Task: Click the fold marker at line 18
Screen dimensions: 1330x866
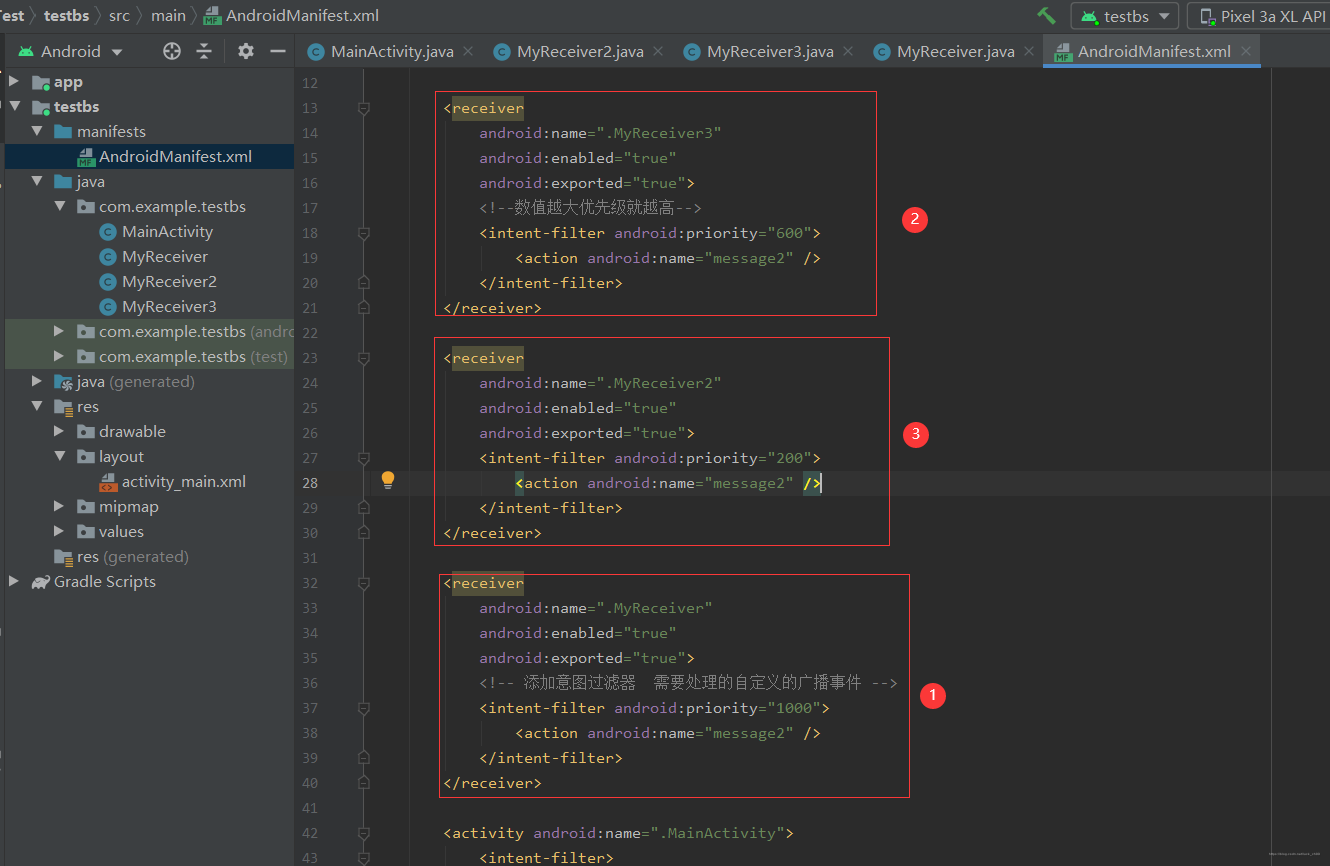Action: pos(364,233)
